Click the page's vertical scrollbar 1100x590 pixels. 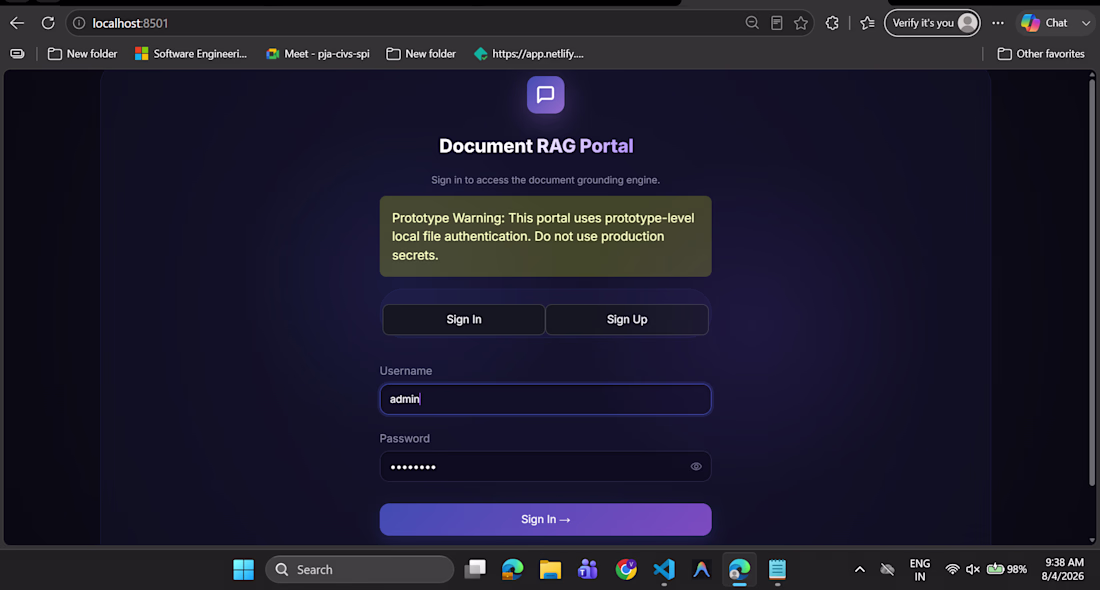click(x=1092, y=281)
